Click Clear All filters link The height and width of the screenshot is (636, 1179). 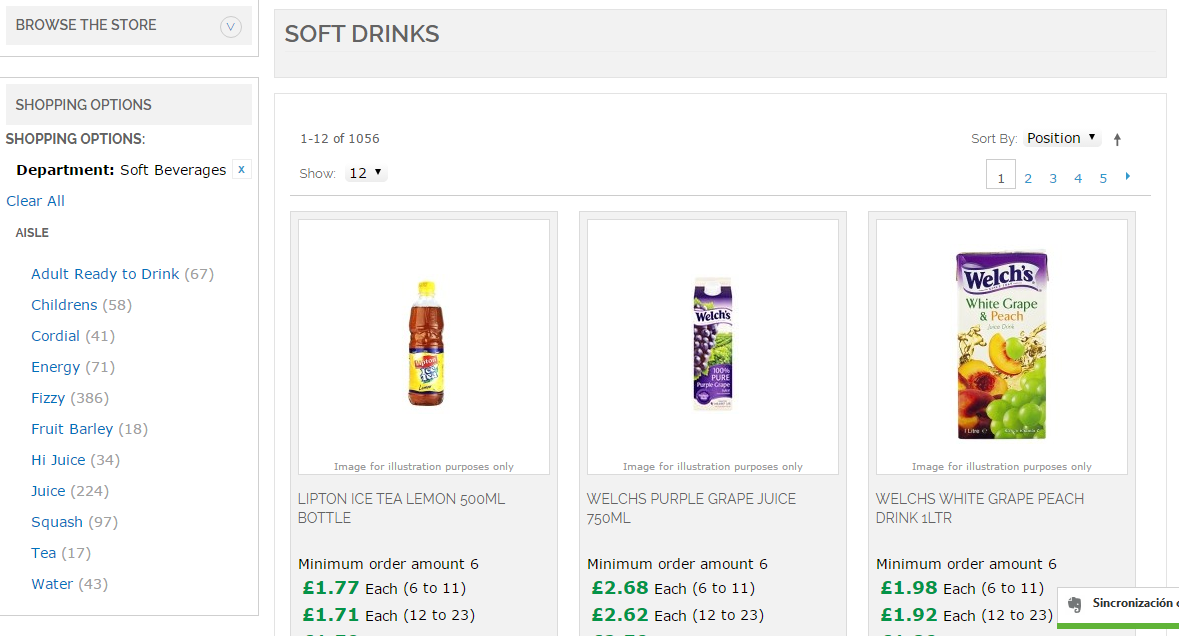[x=35, y=201]
